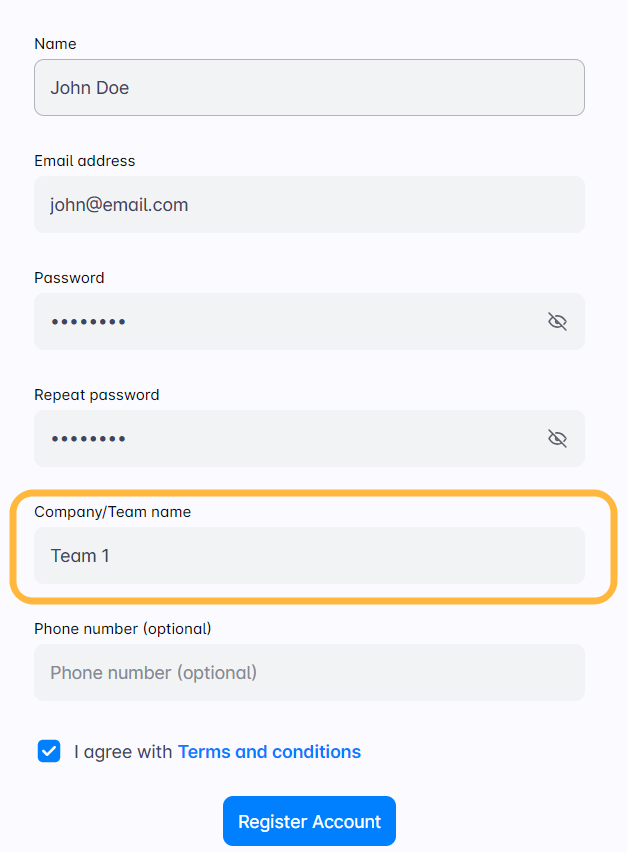The image size is (627, 852).
Task: Focus the empty Phone number input
Action: click(x=309, y=673)
